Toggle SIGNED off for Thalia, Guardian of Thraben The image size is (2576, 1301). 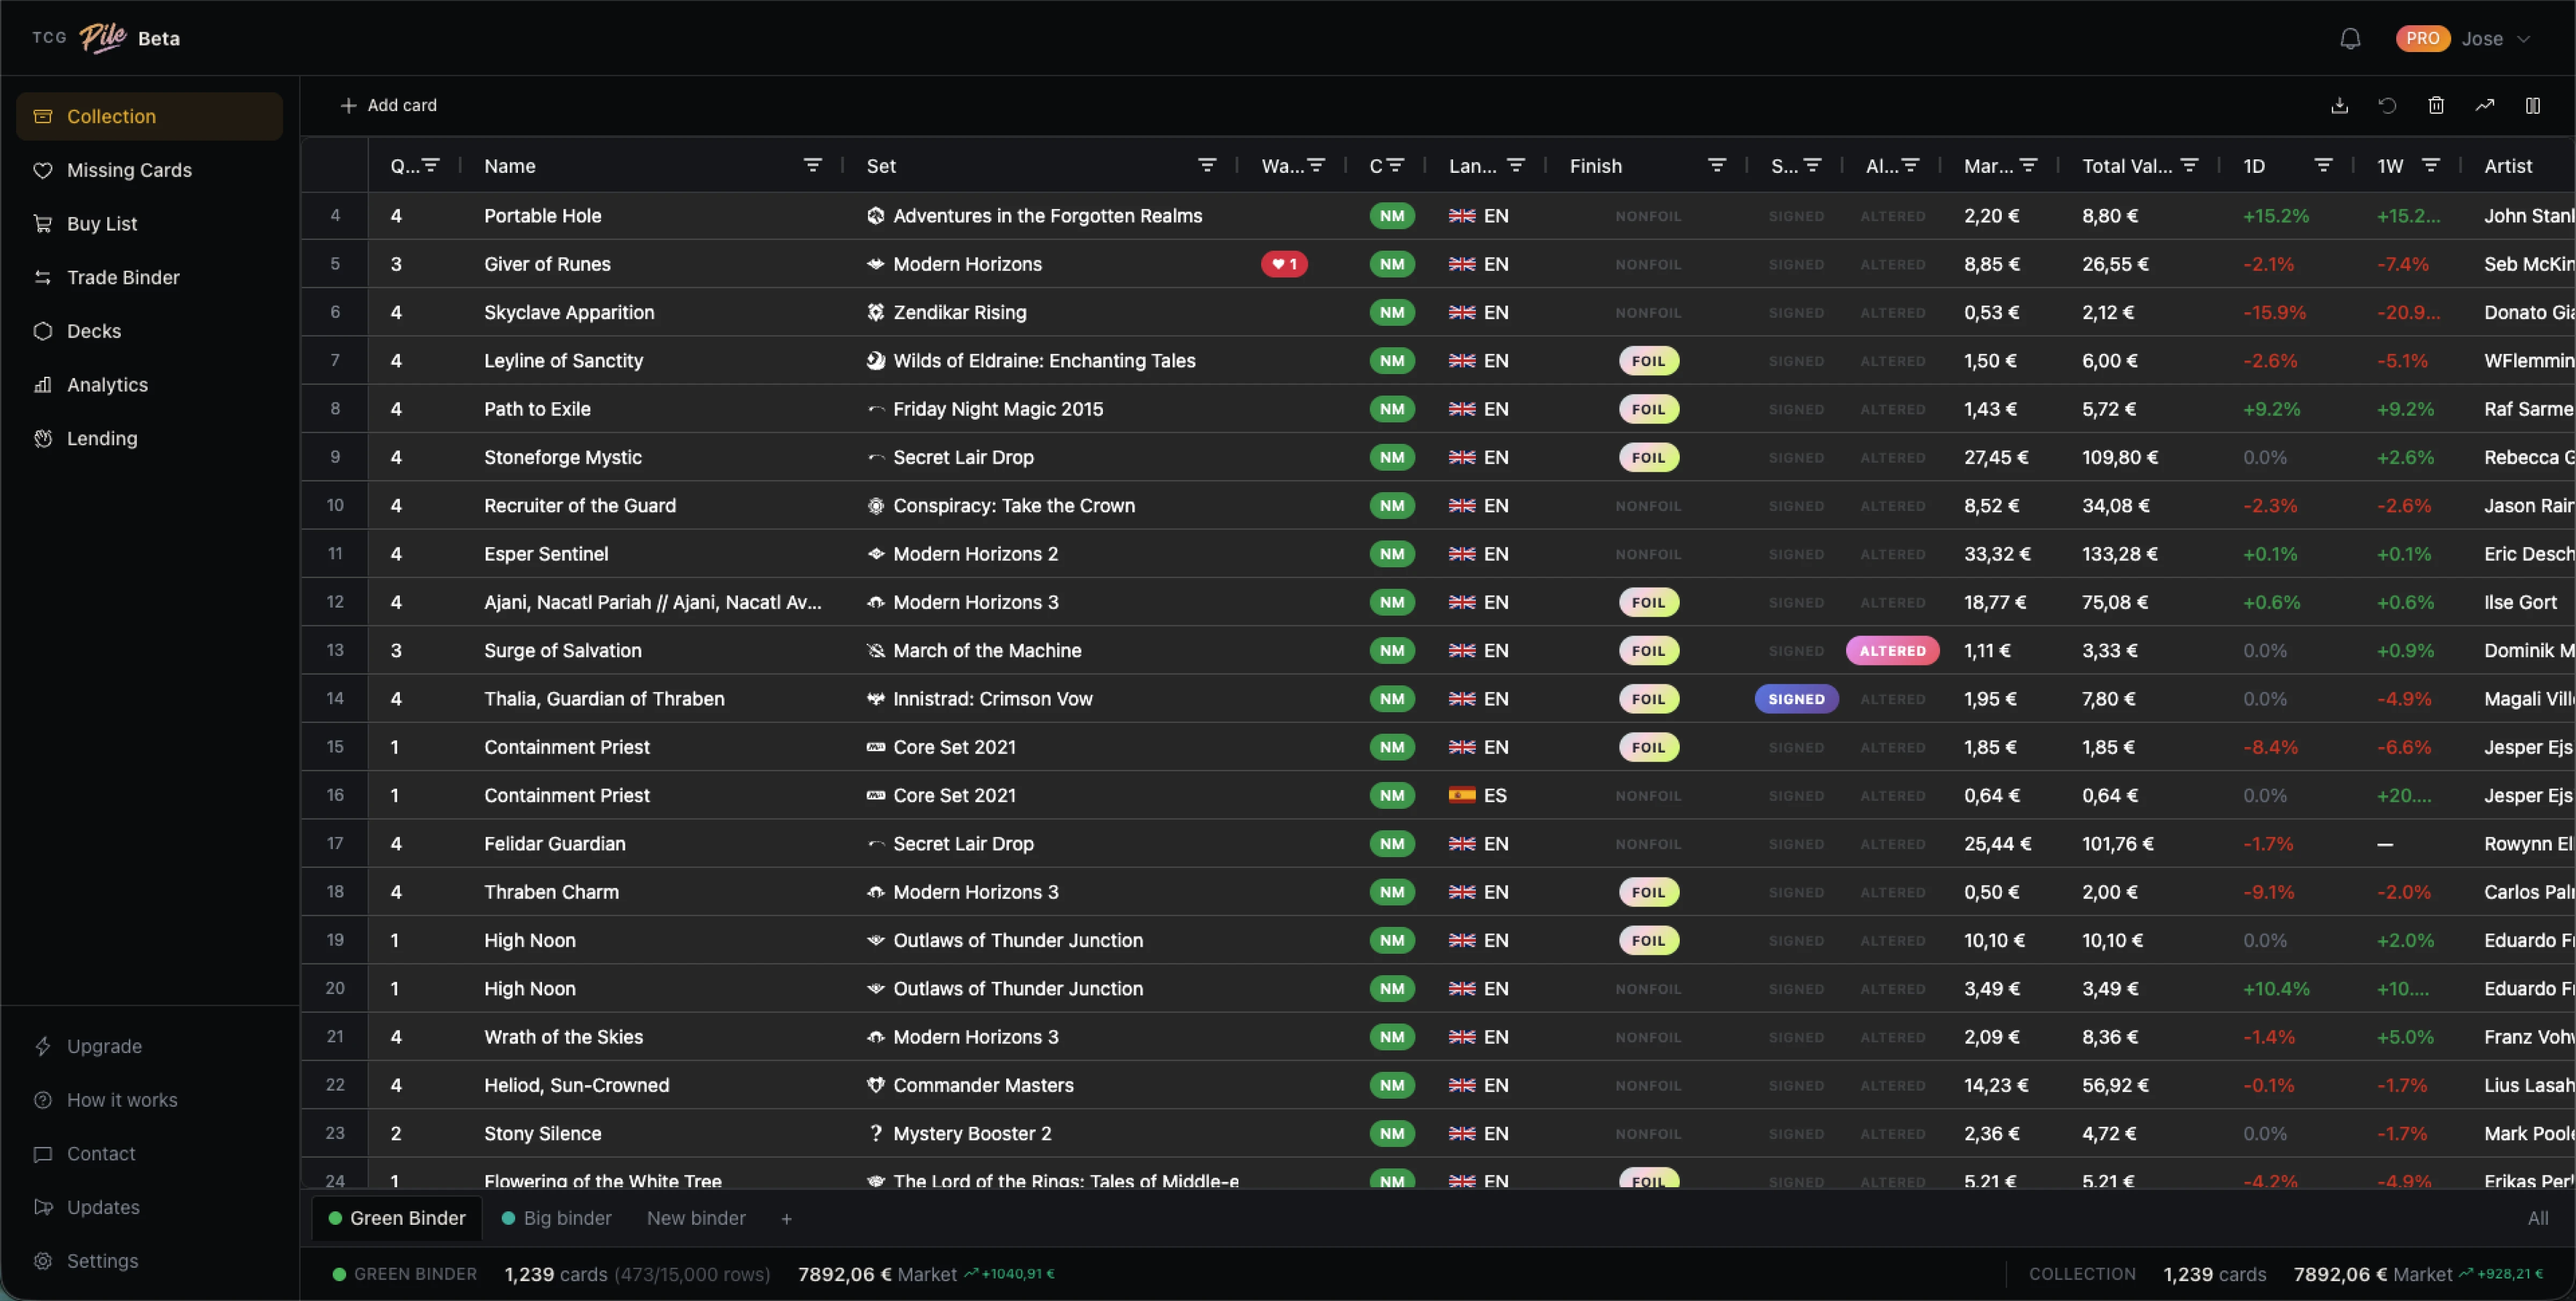pos(1796,699)
